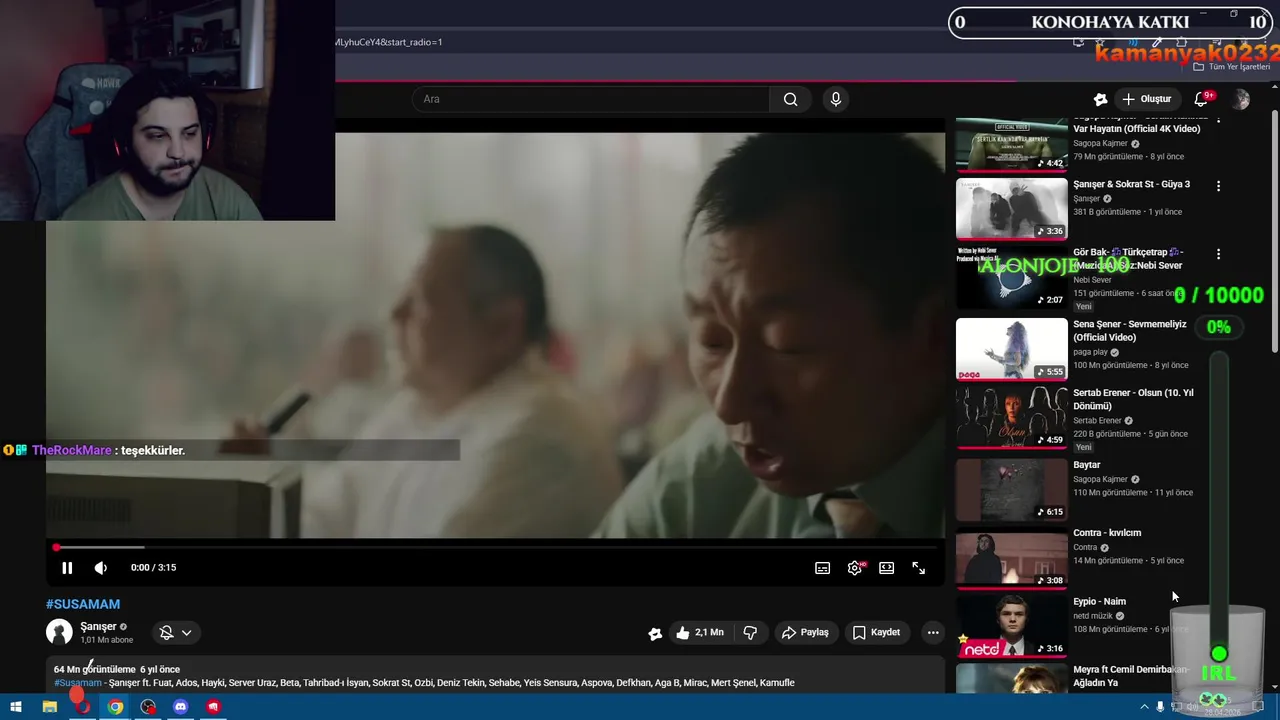Toggle the Şanışer channel notification bell
Viewport: 1280px width, 720px height.
(167, 632)
